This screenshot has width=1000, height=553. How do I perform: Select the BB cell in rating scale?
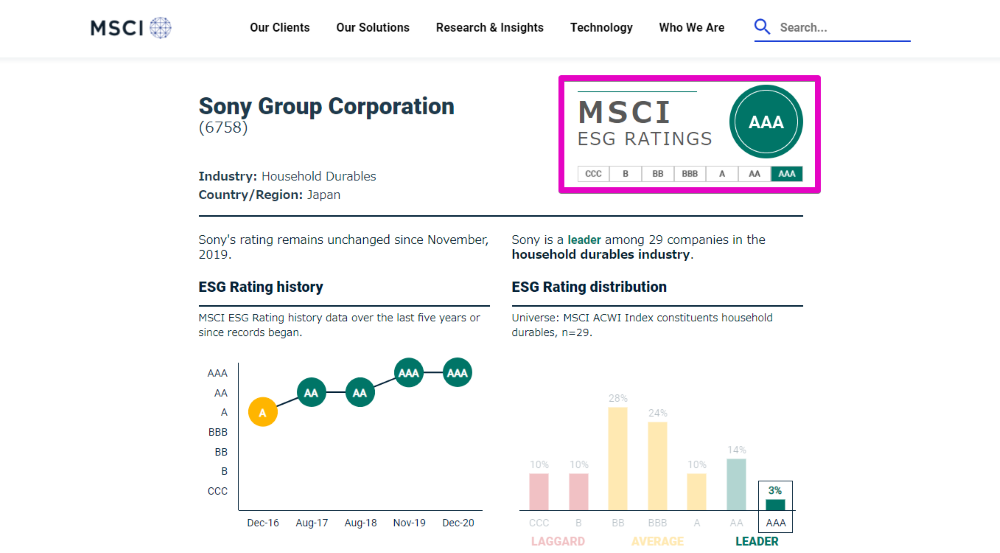(x=658, y=173)
